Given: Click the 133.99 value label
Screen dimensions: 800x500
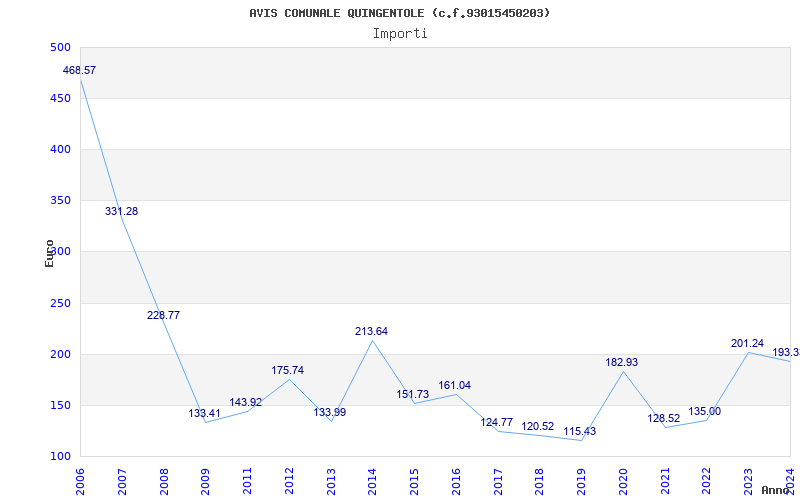Looking at the screenshot, I should point(330,412).
